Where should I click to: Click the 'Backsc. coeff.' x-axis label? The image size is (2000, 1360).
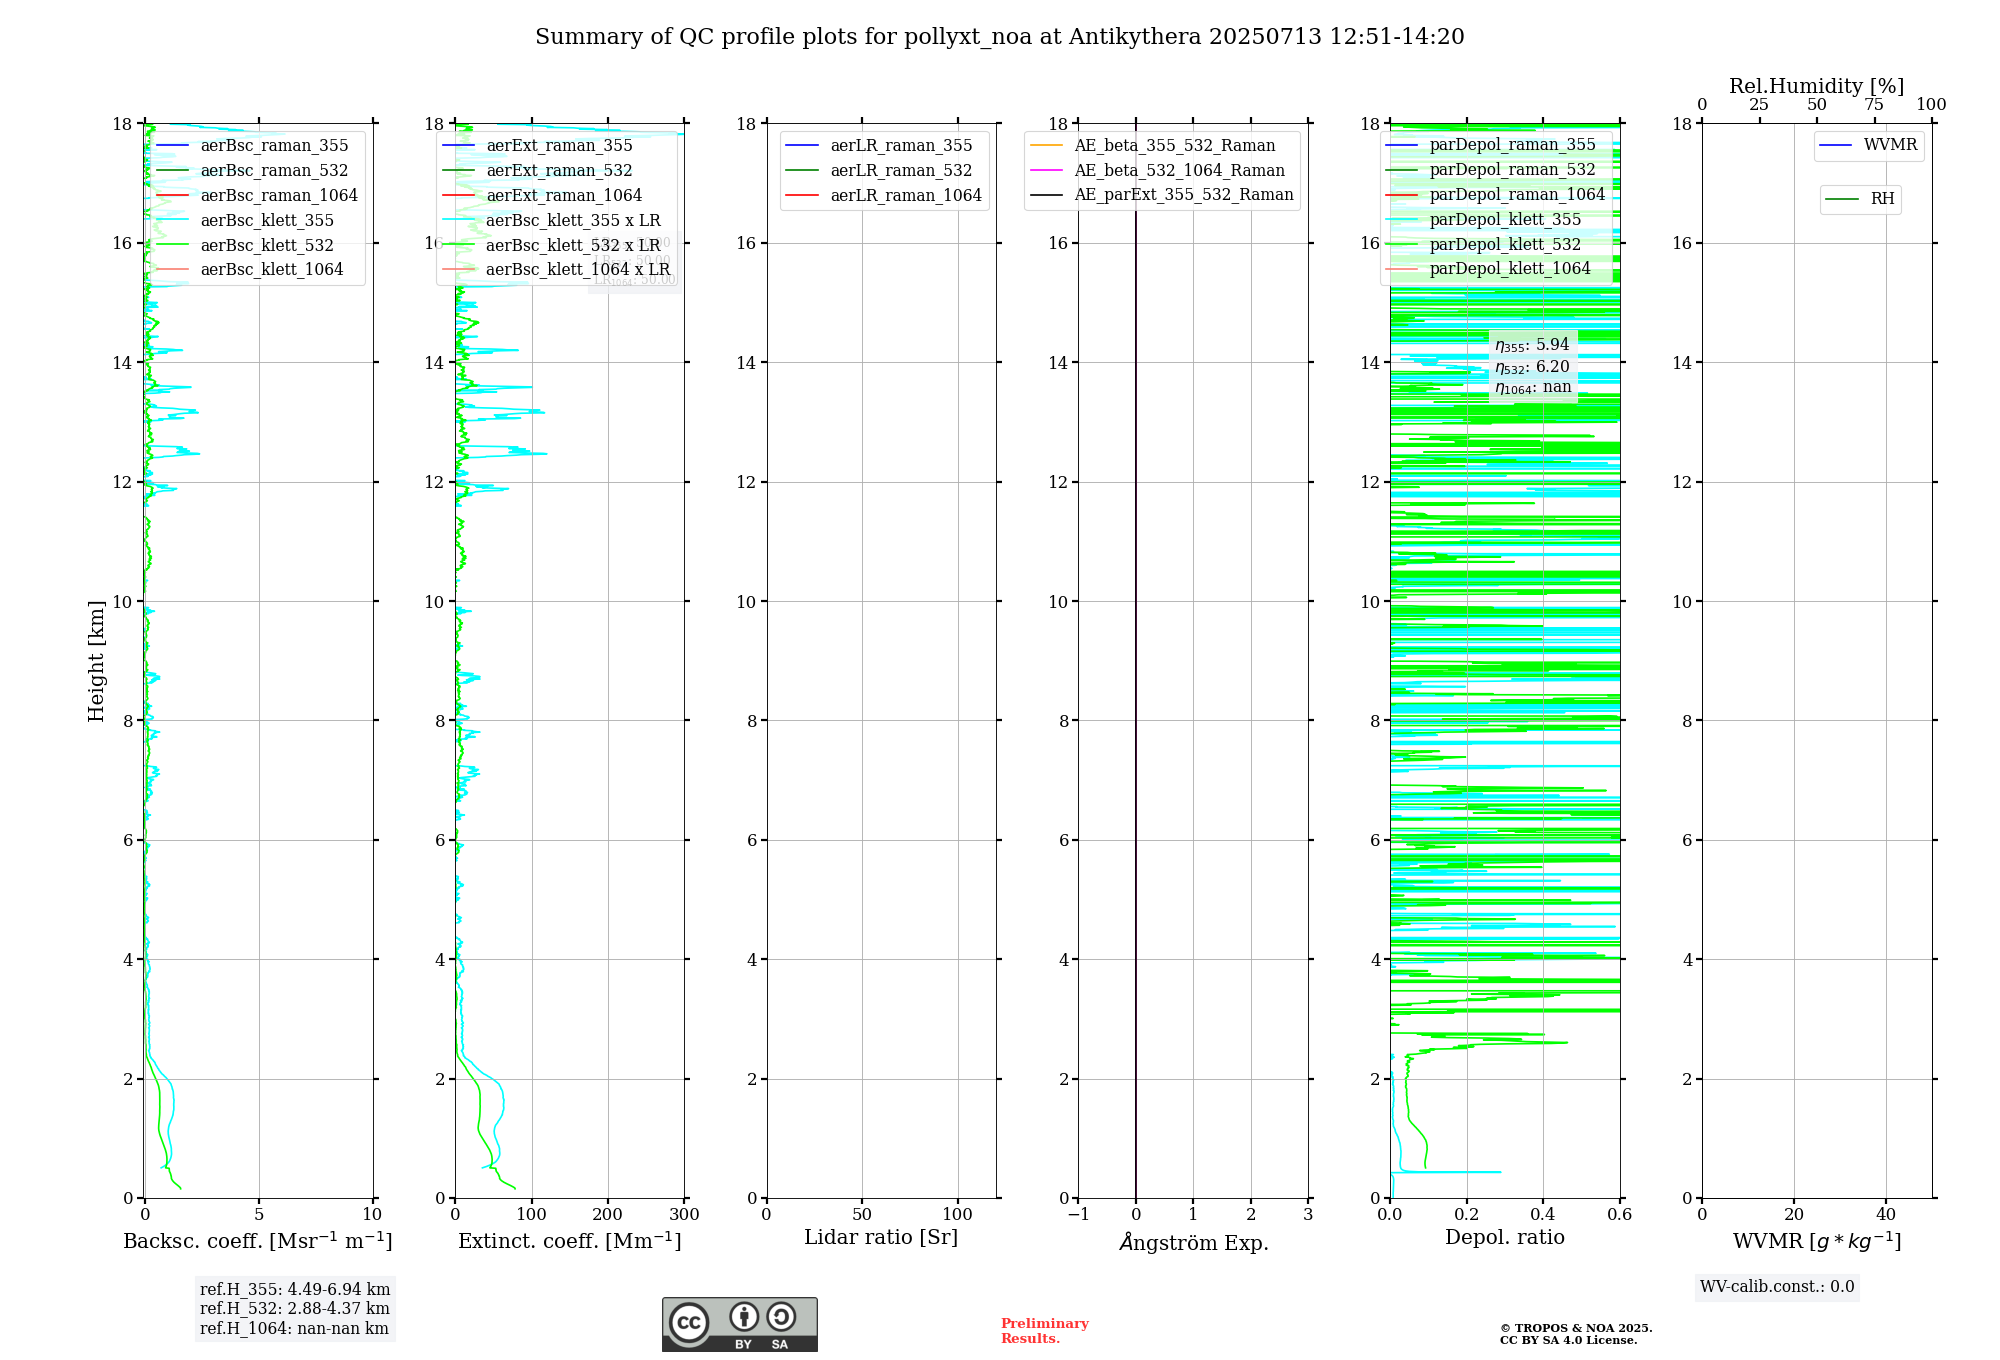258,1241
